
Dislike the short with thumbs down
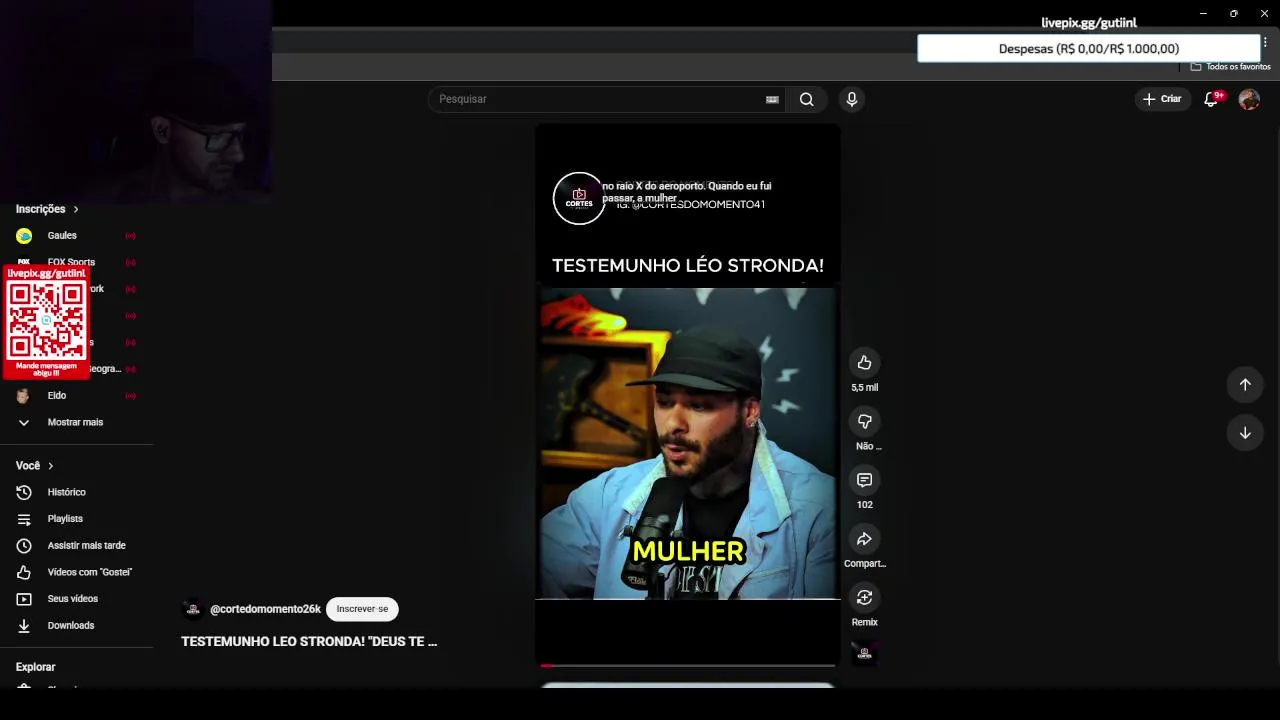tap(864, 421)
